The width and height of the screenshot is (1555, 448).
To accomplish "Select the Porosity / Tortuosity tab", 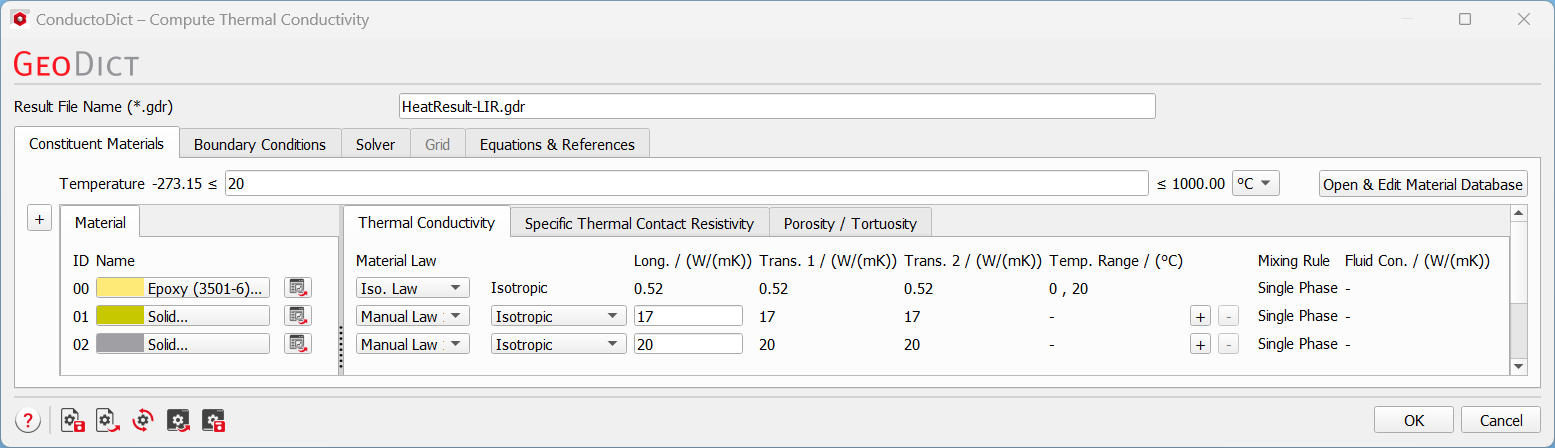I will click(x=850, y=223).
